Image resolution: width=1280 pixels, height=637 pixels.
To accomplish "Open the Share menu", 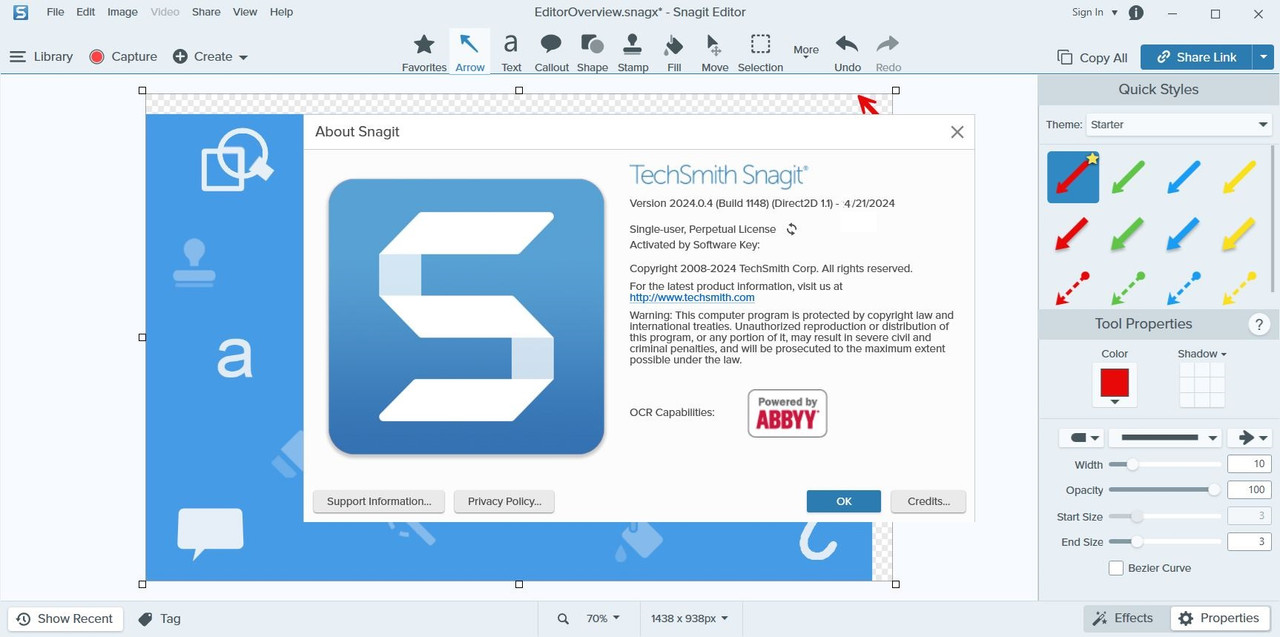I will 206,12.
